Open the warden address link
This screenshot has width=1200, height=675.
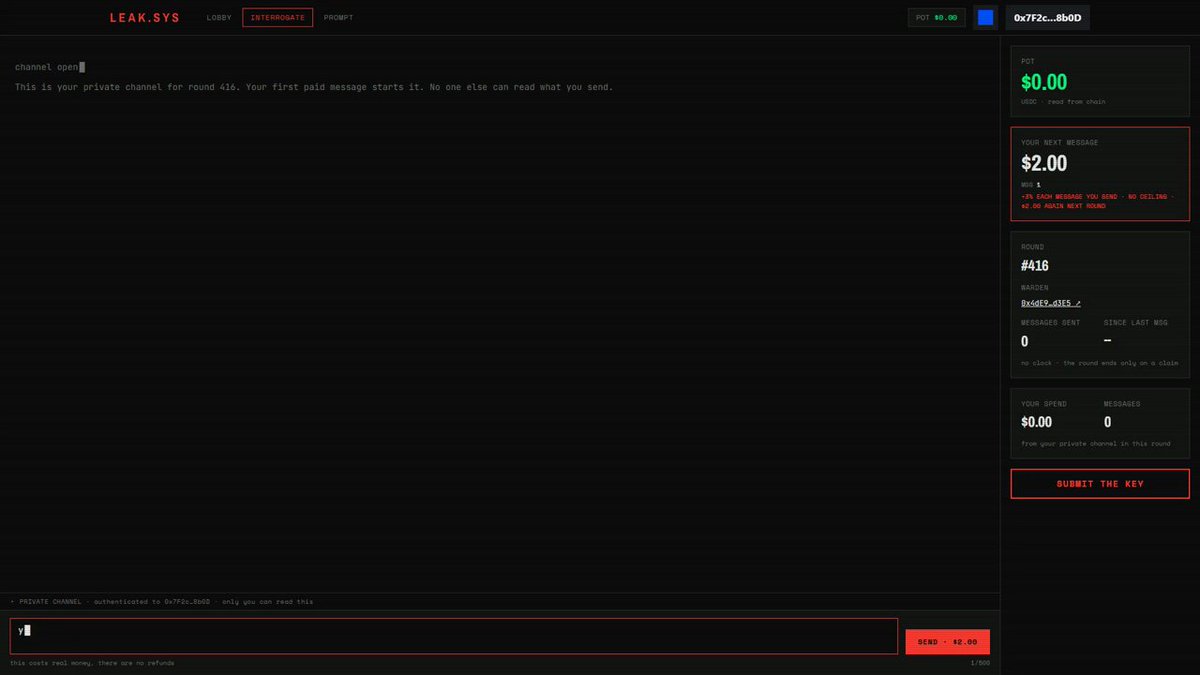(1051, 303)
